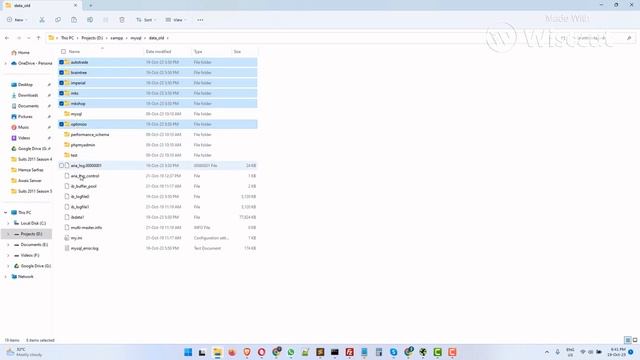640x360 pixels.
Task: Click the Paste clipboard icon in toolbar
Action: pos(74,20)
